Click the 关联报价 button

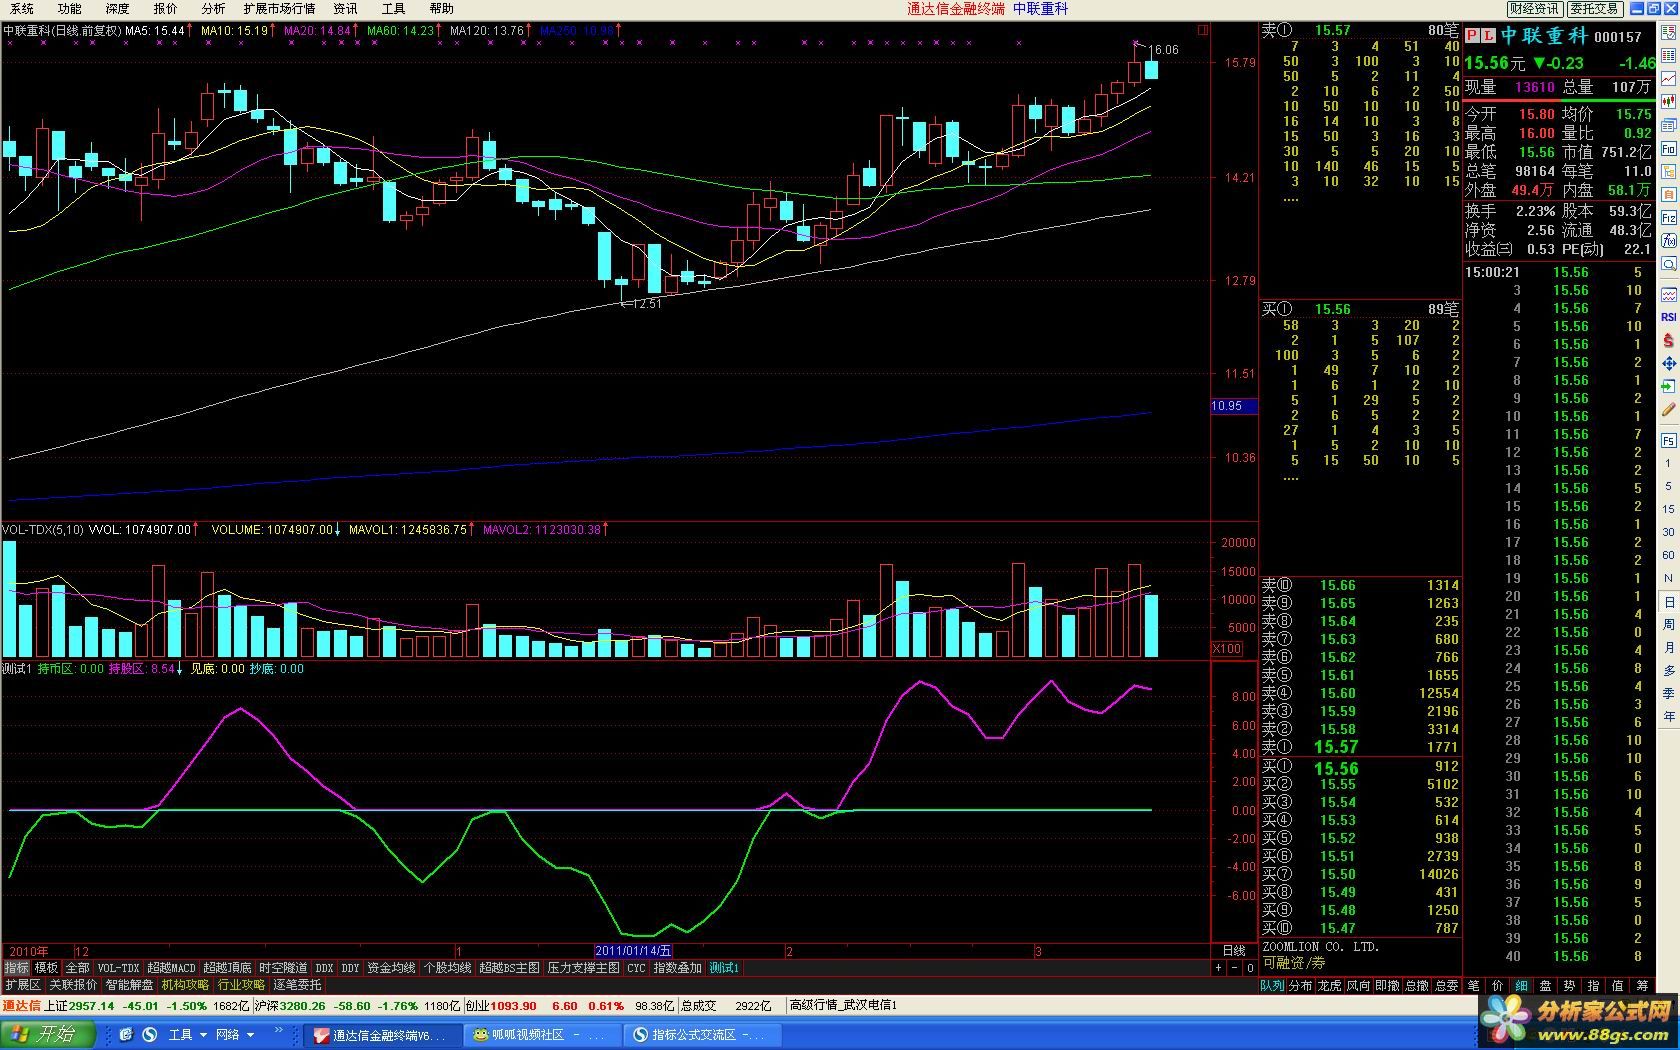tap(74, 985)
